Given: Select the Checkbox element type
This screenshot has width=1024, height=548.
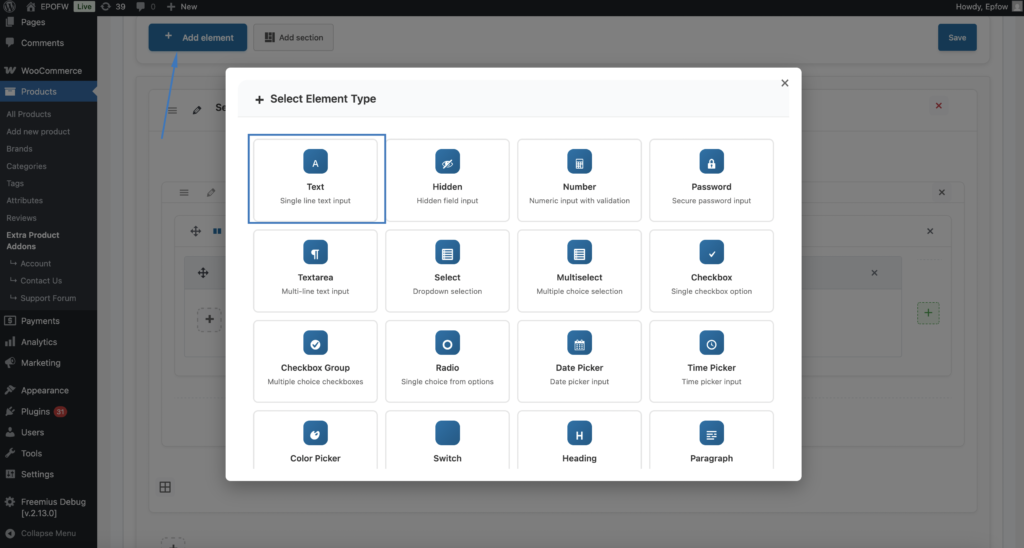Looking at the screenshot, I should click(711, 269).
